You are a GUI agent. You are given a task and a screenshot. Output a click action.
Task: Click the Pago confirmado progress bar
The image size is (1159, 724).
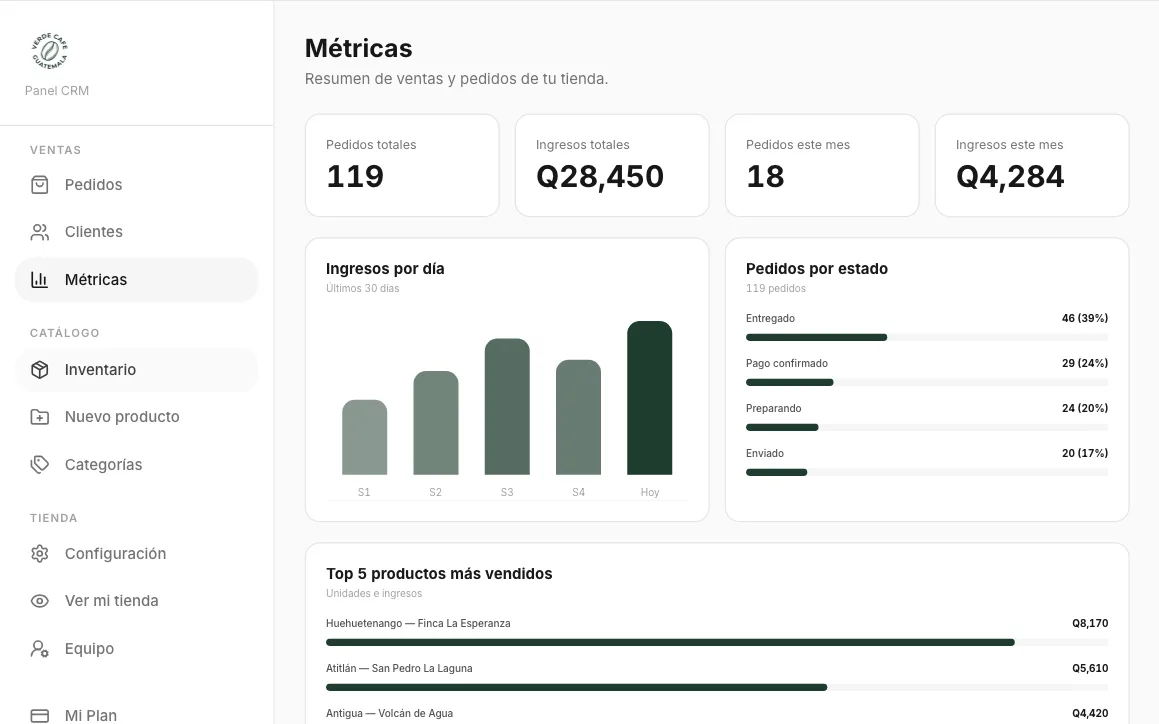coord(927,382)
